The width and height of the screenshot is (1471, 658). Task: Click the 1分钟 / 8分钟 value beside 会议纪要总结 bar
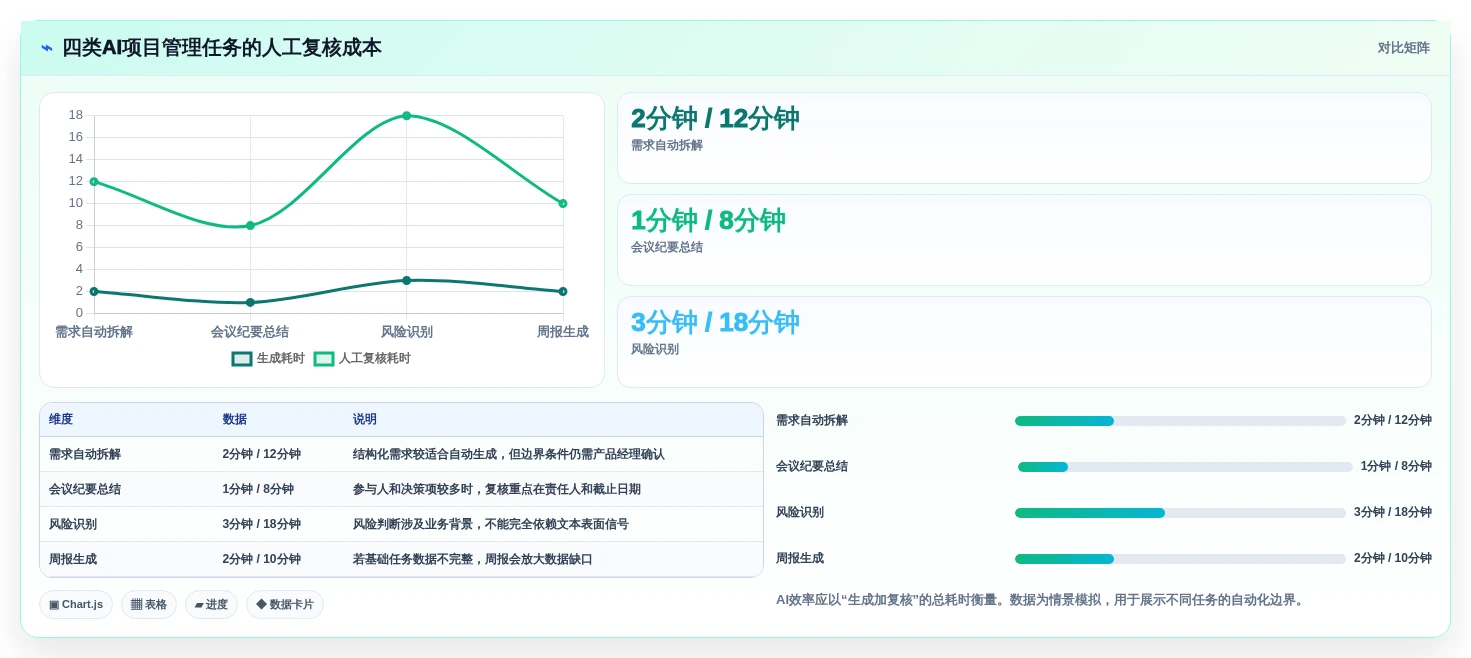1396,467
